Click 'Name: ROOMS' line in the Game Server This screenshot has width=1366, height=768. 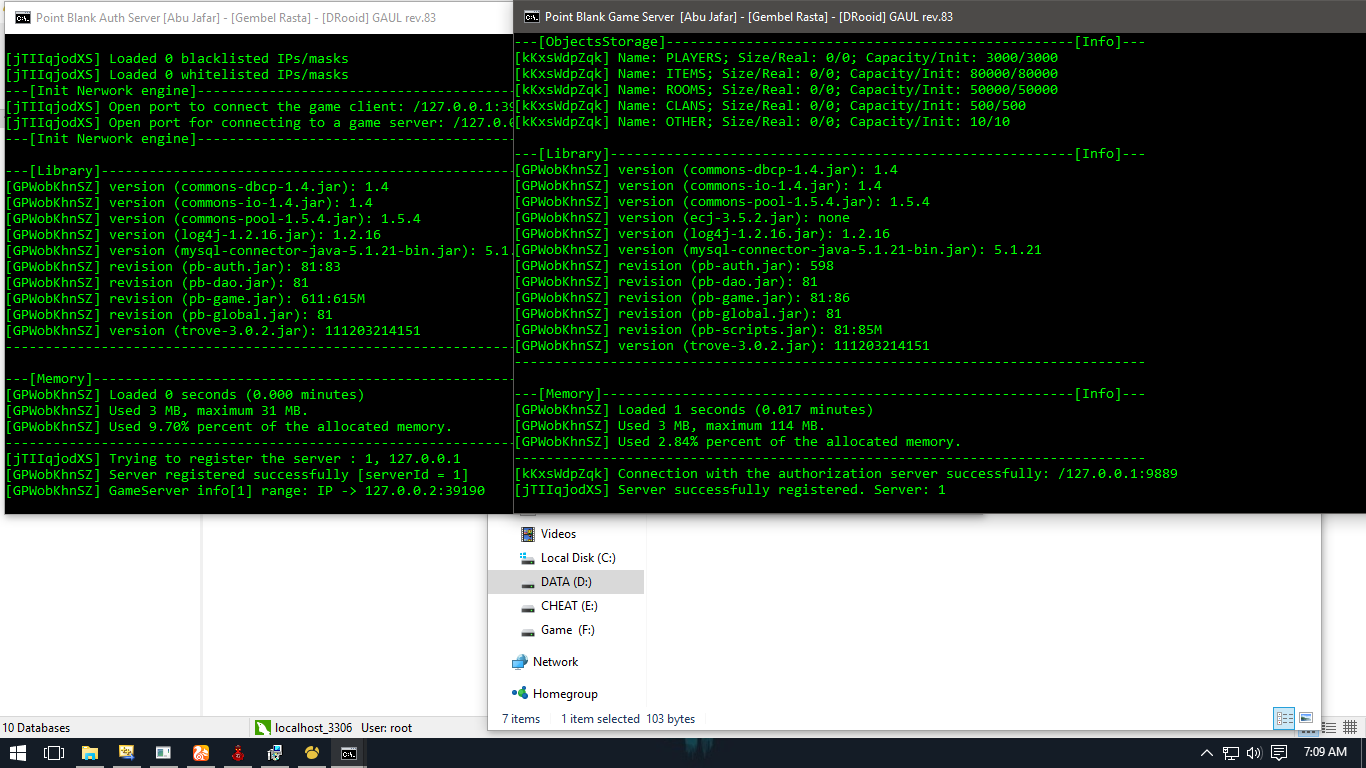786,90
